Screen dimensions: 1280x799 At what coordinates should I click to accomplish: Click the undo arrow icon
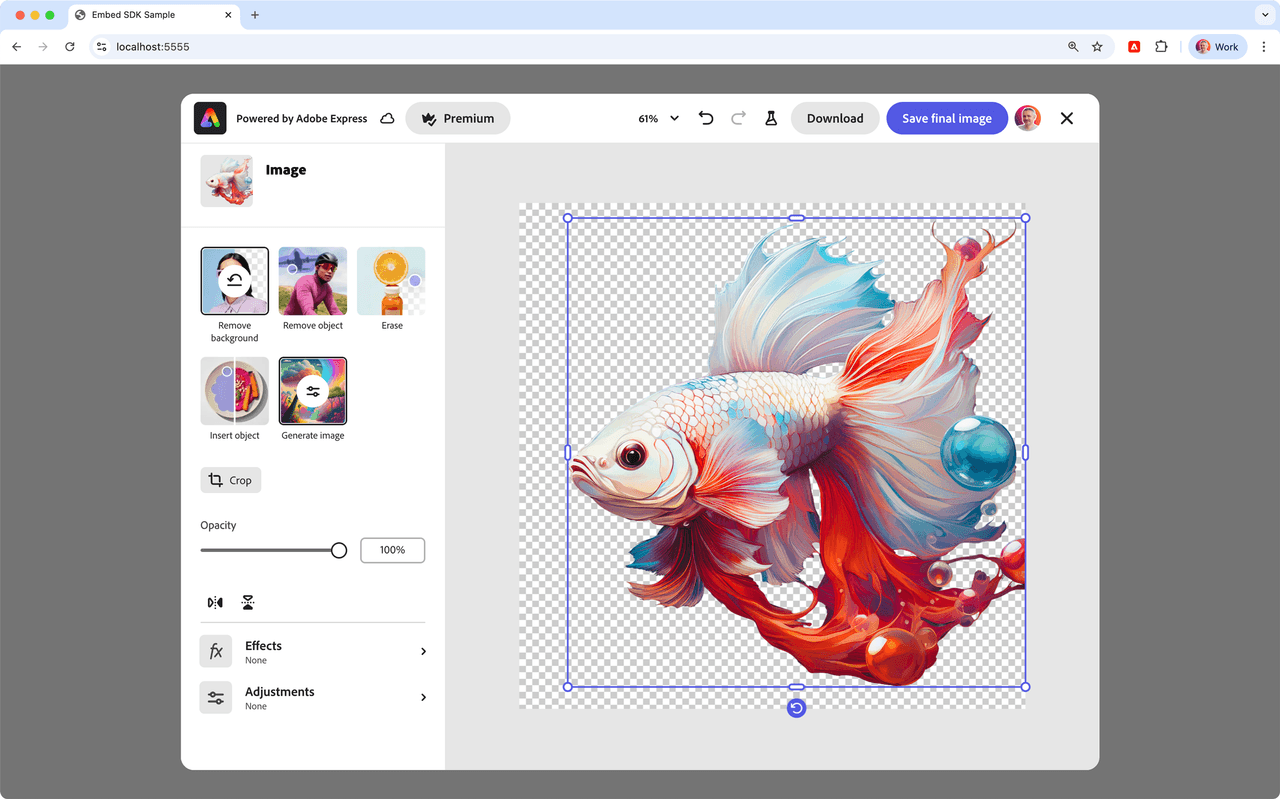coord(706,118)
